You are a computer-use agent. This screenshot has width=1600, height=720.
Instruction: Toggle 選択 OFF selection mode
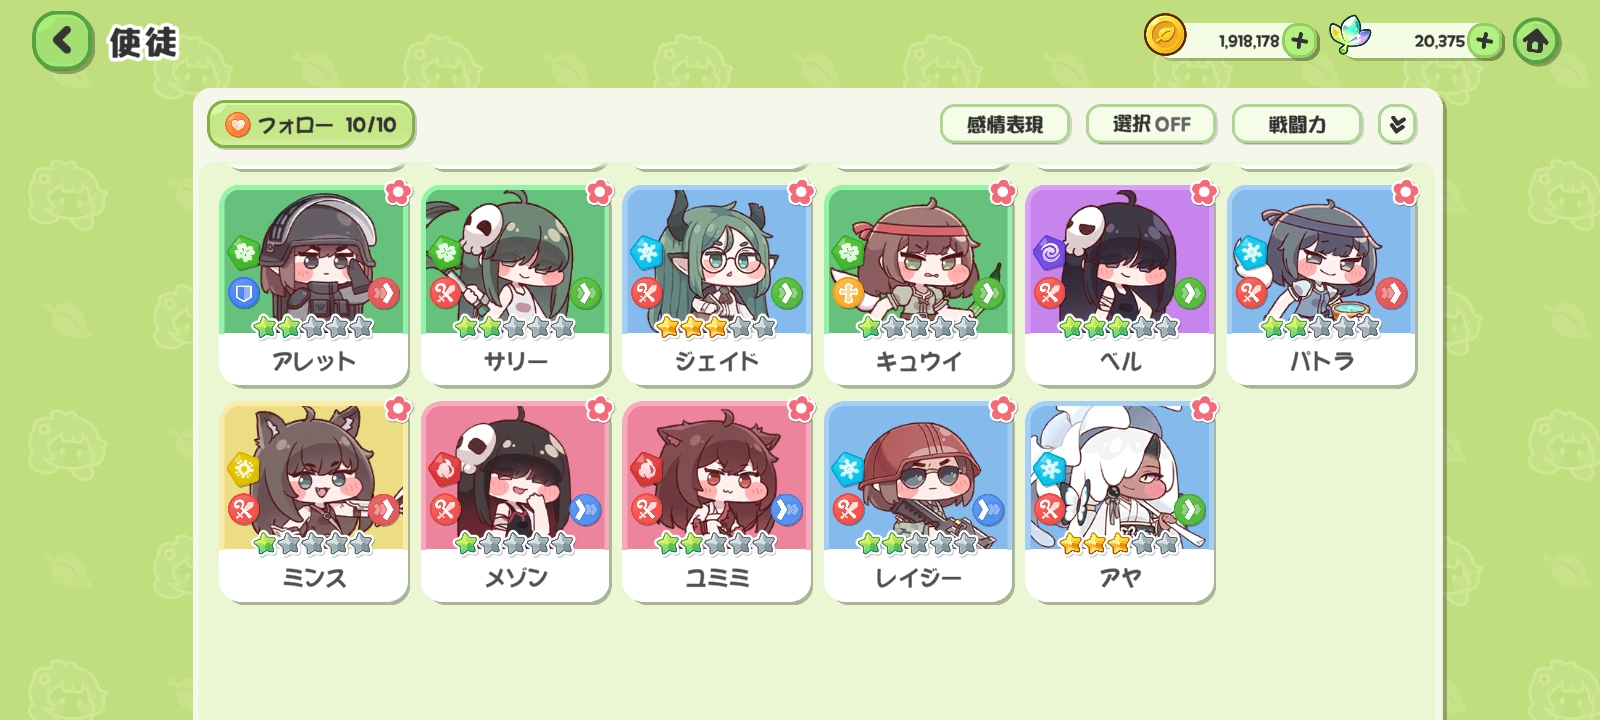pos(1151,124)
